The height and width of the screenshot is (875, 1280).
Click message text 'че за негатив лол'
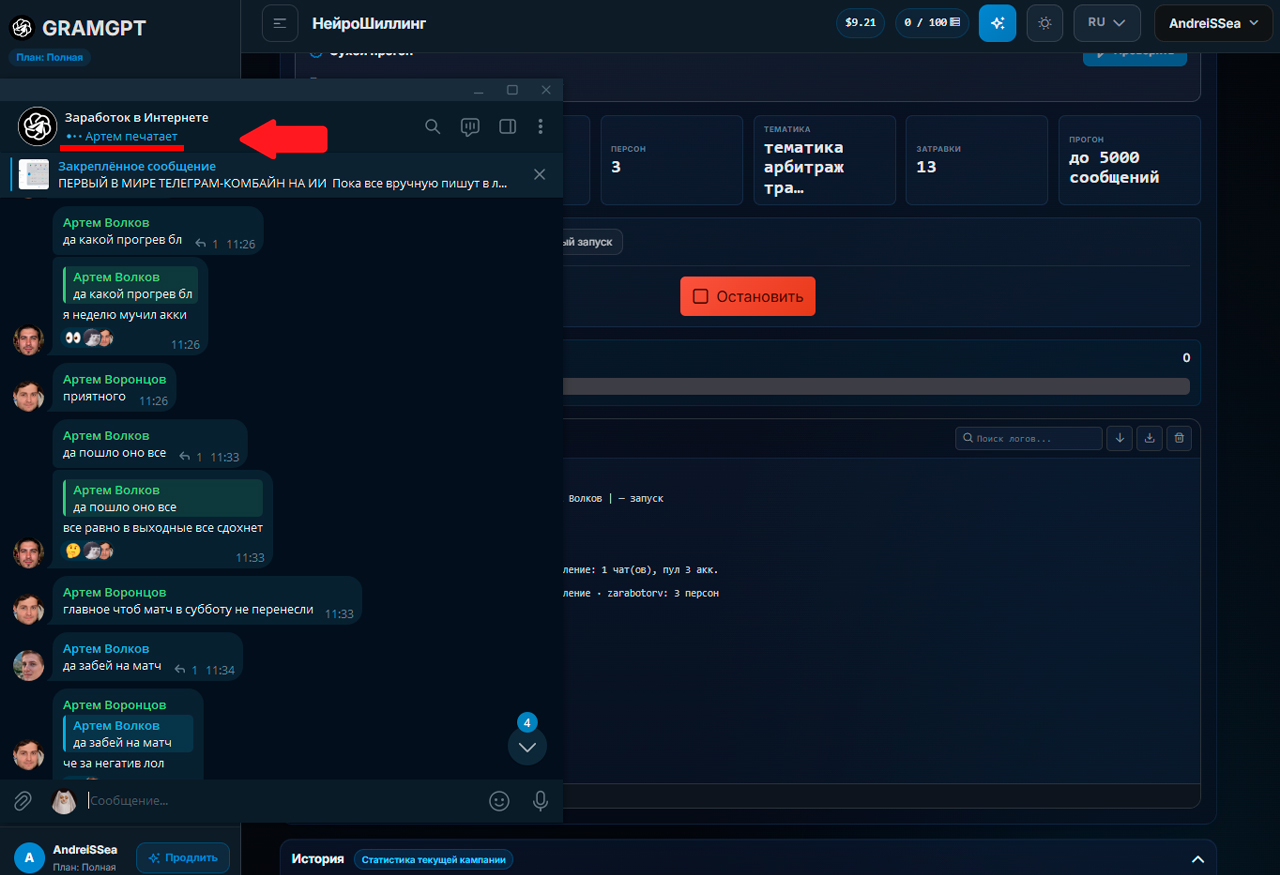pyautogui.click(x=113, y=763)
